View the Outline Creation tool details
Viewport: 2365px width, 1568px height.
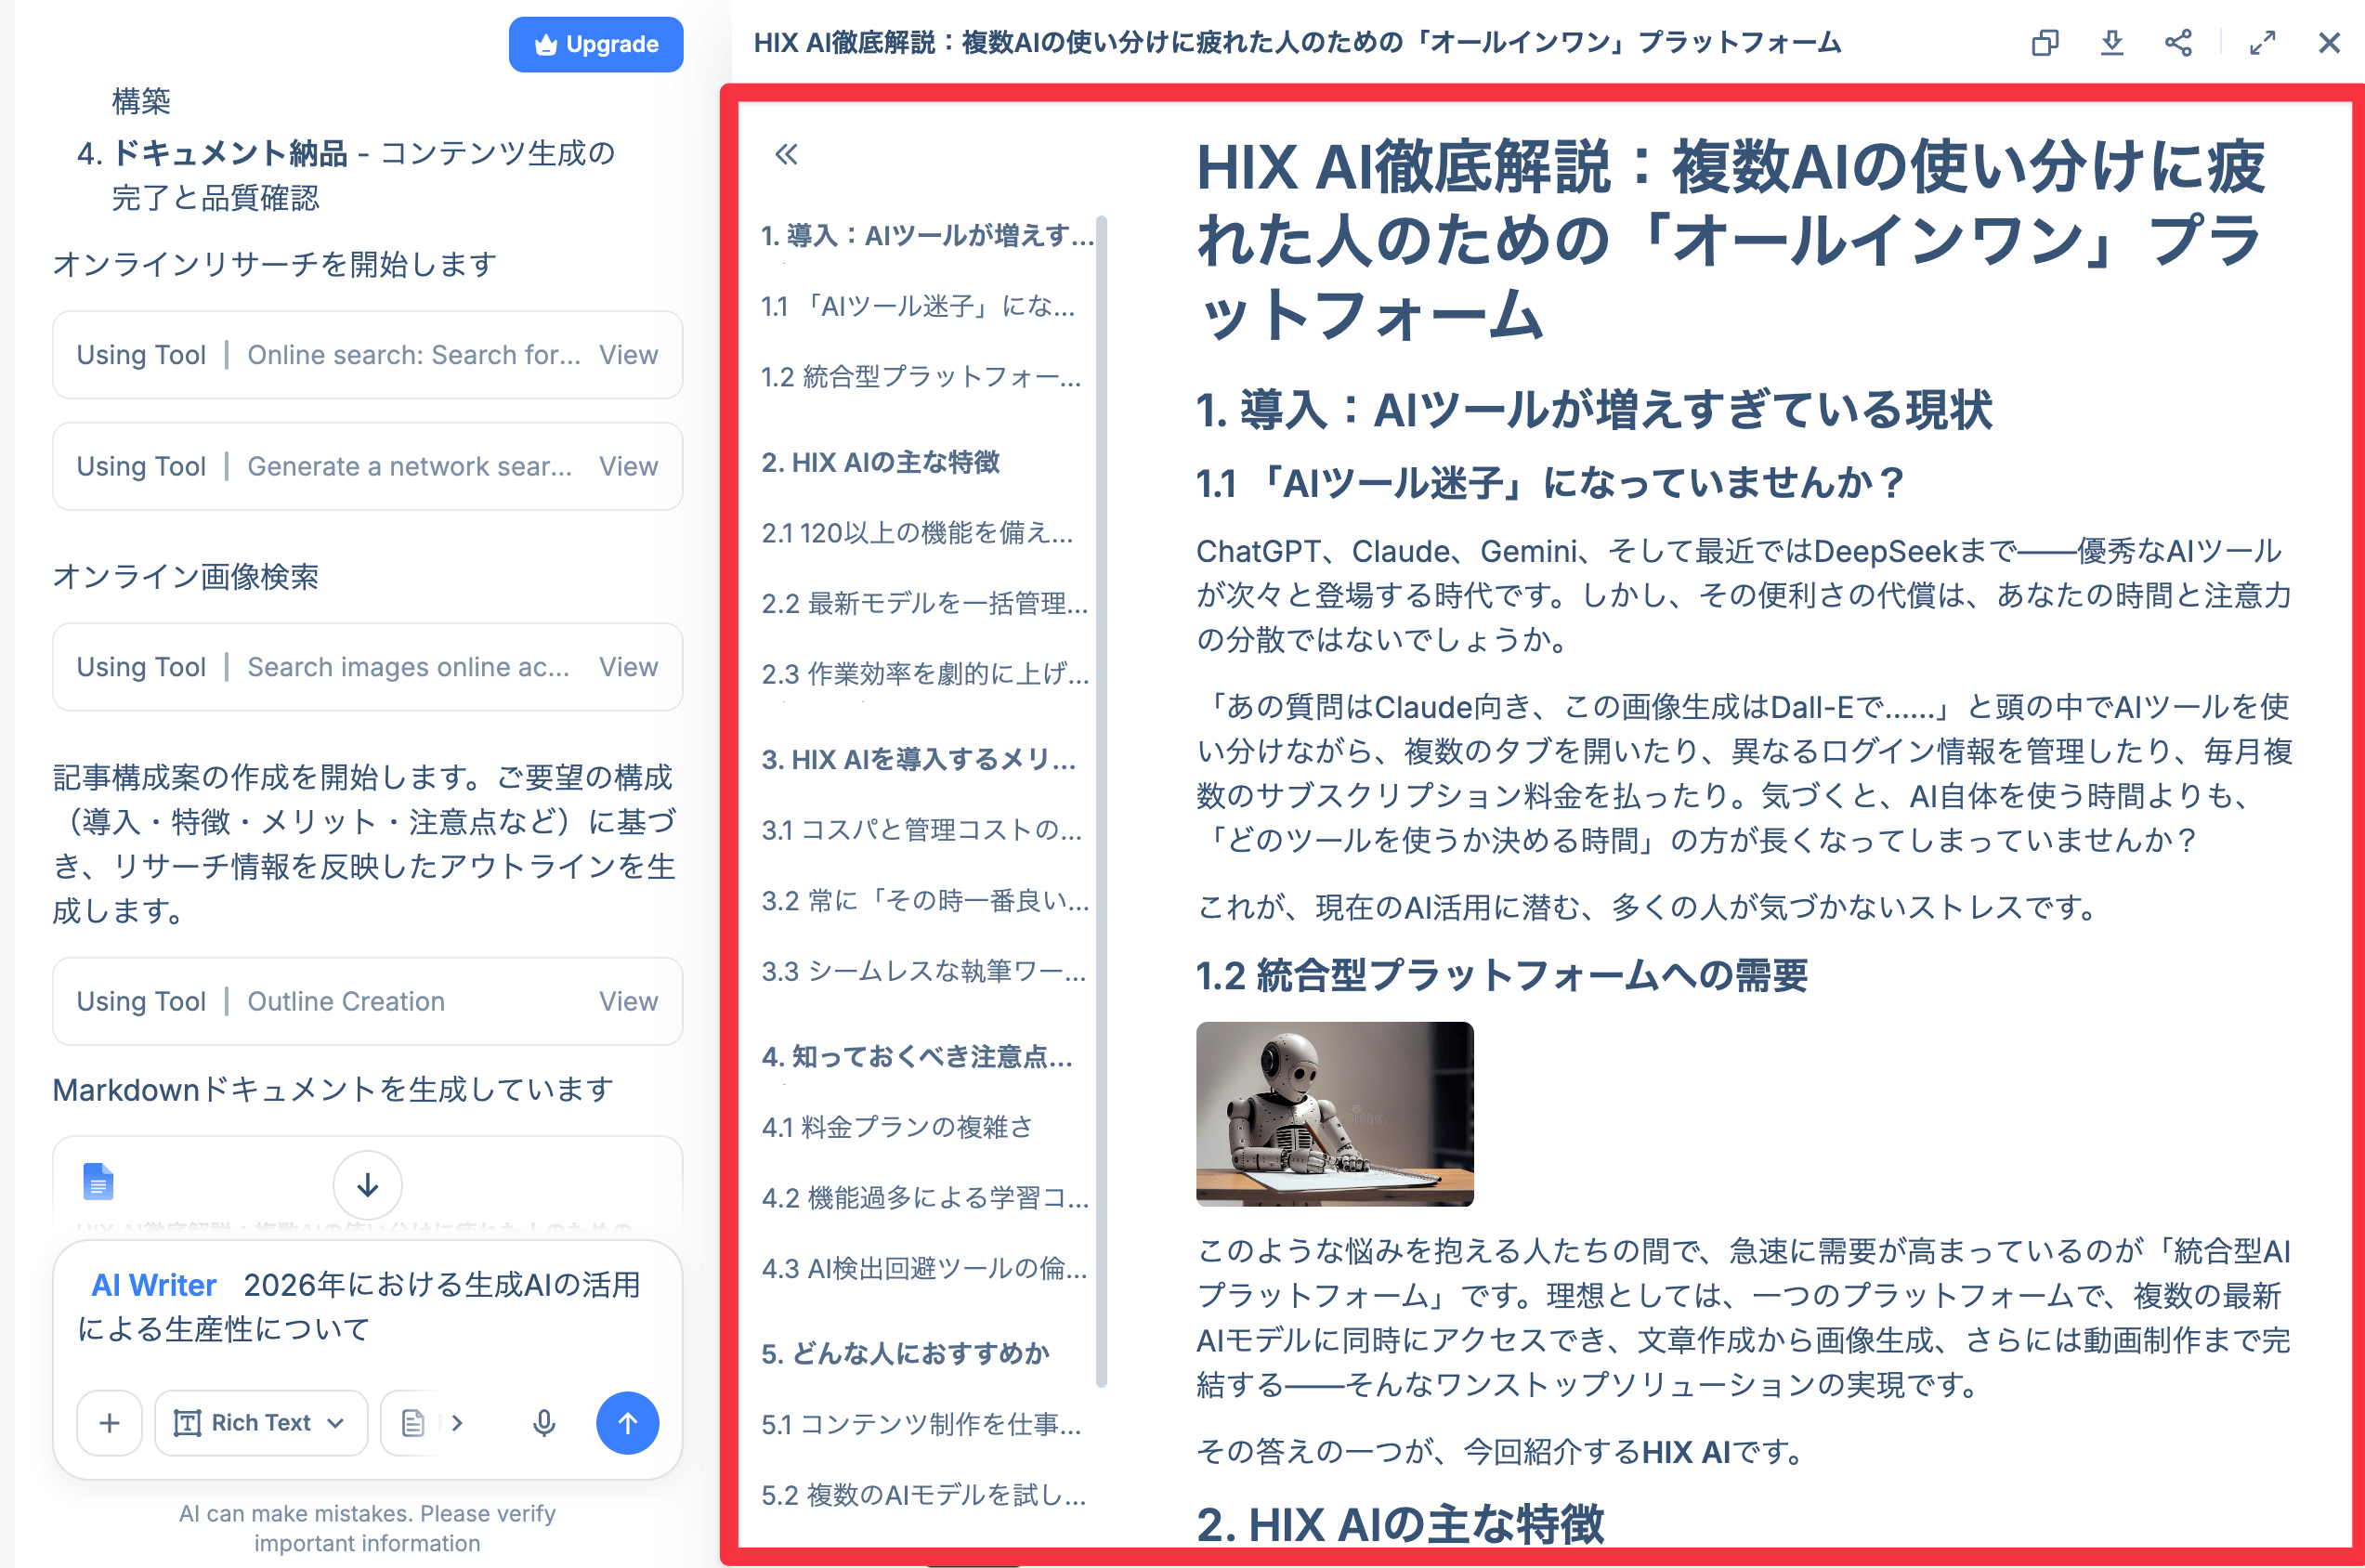coord(628,1001)
